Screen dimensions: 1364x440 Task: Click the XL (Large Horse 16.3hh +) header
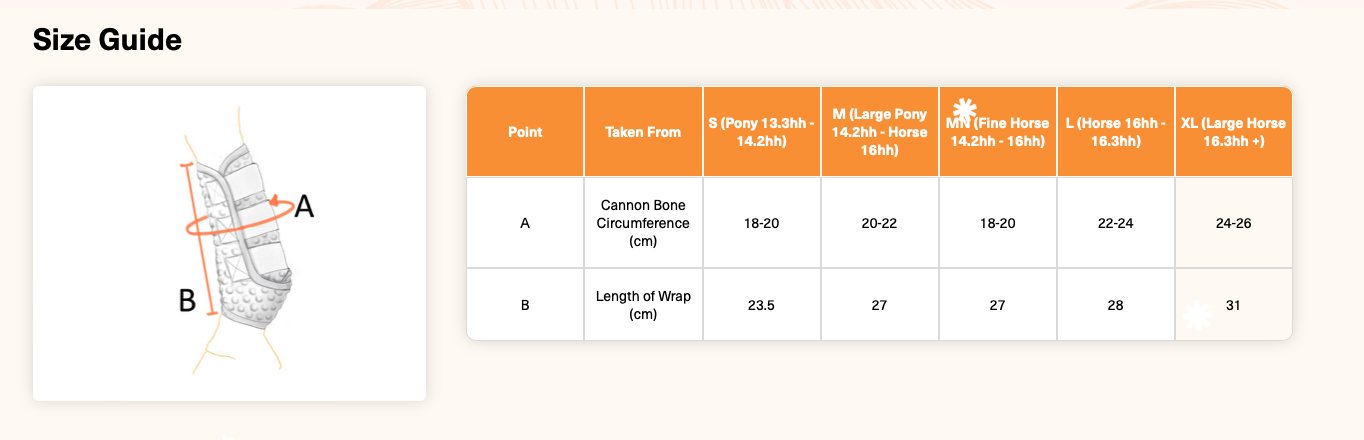[1232, 132]
